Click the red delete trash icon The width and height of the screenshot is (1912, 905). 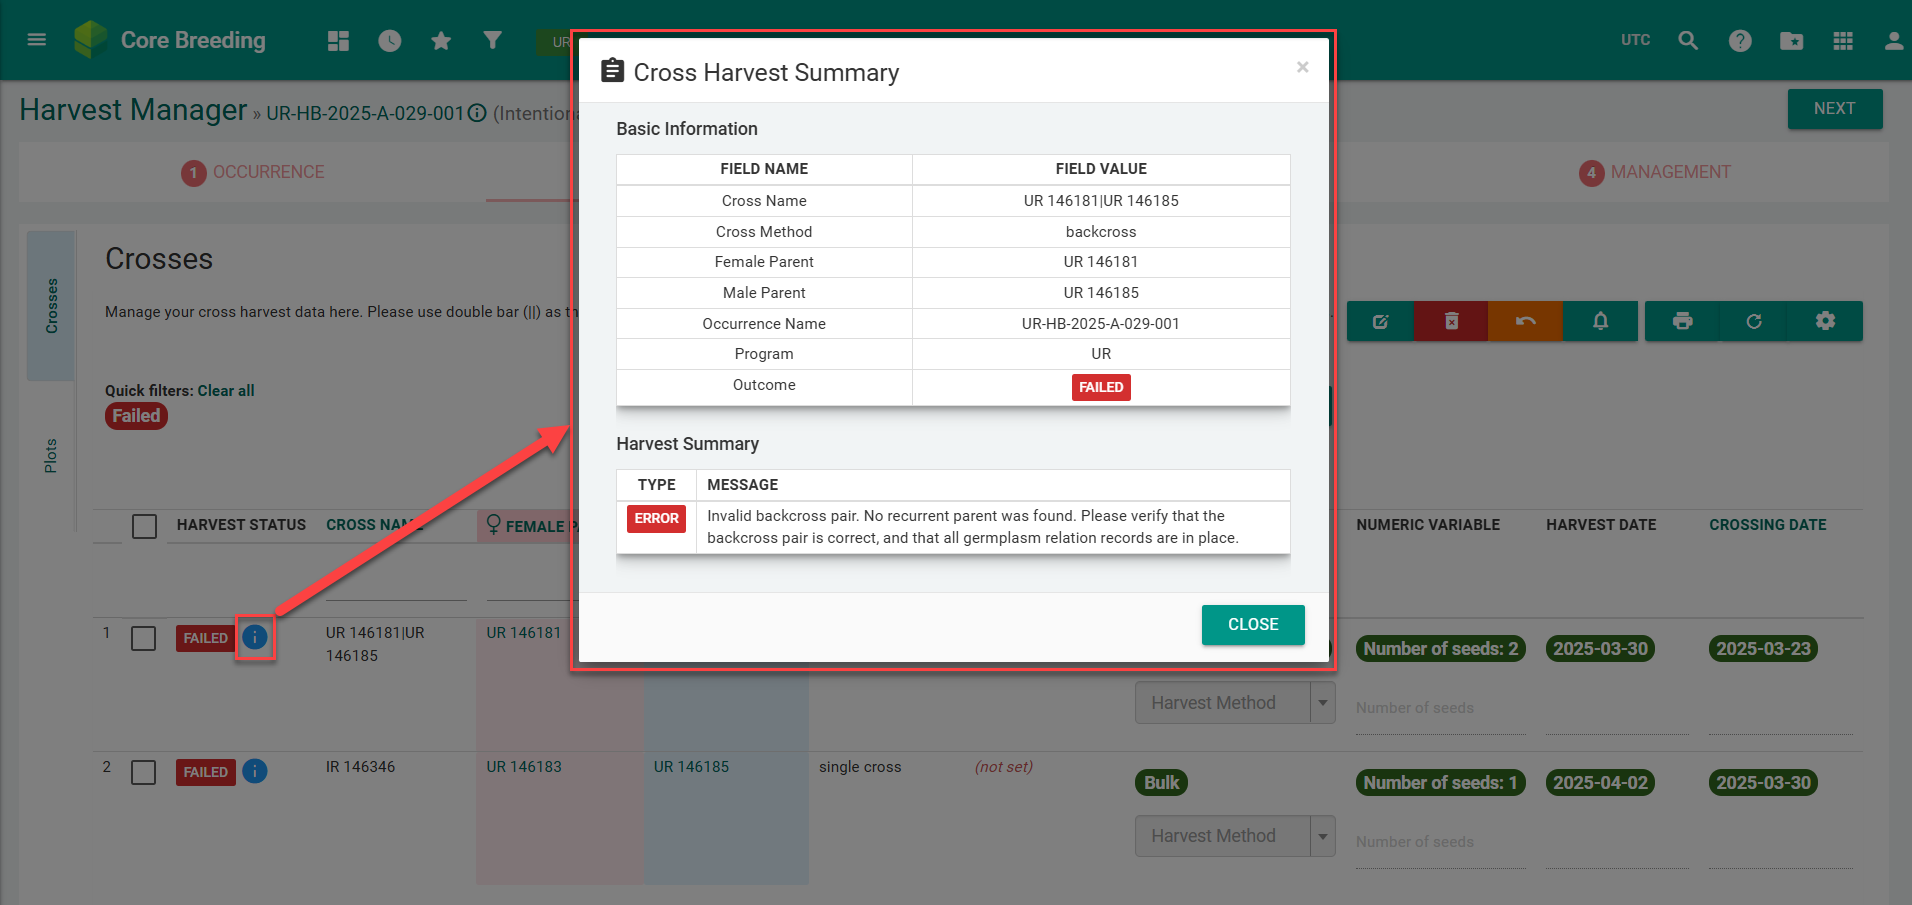point(1451,321)
